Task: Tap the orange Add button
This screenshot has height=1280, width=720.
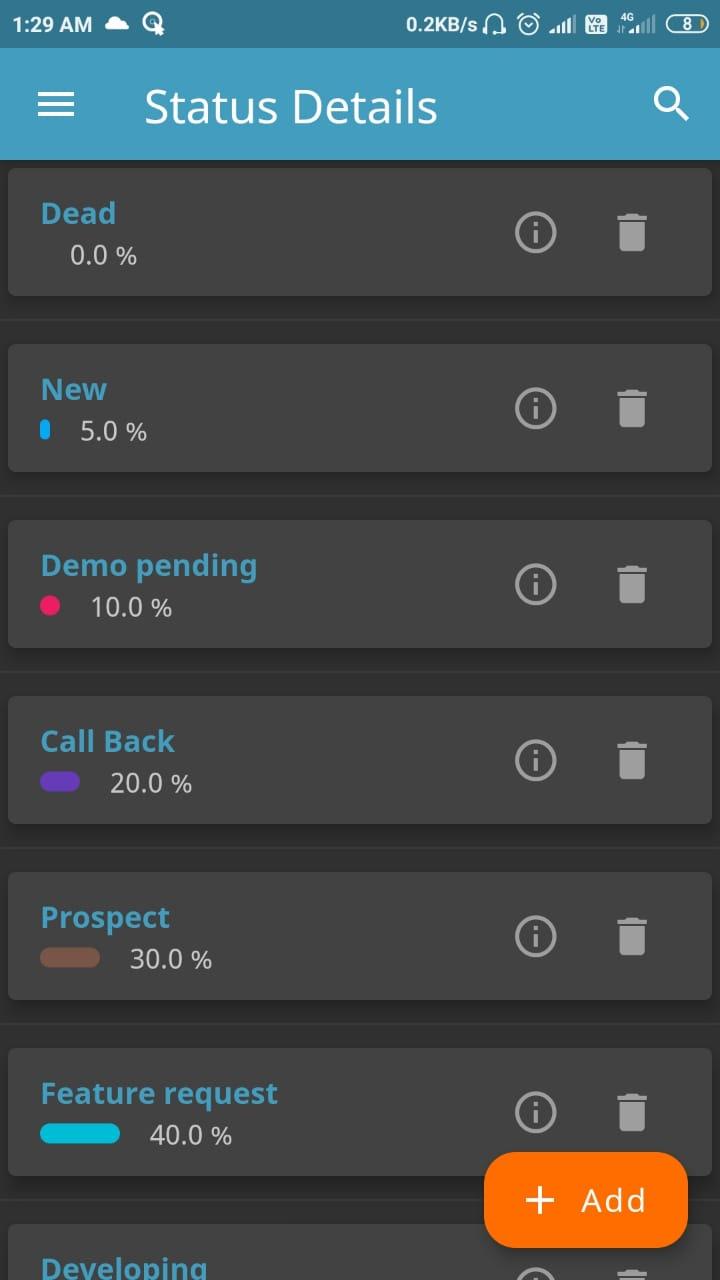Action: click(x=586, y=1200)
